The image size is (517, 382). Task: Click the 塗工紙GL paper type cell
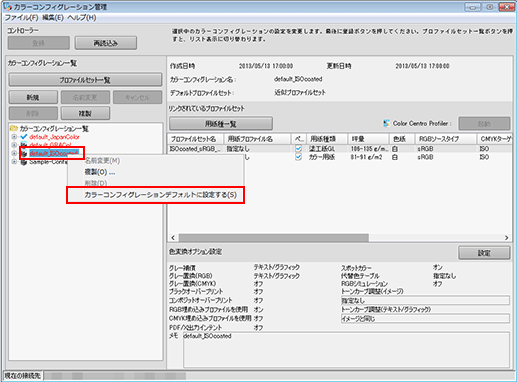coord(322,149)
